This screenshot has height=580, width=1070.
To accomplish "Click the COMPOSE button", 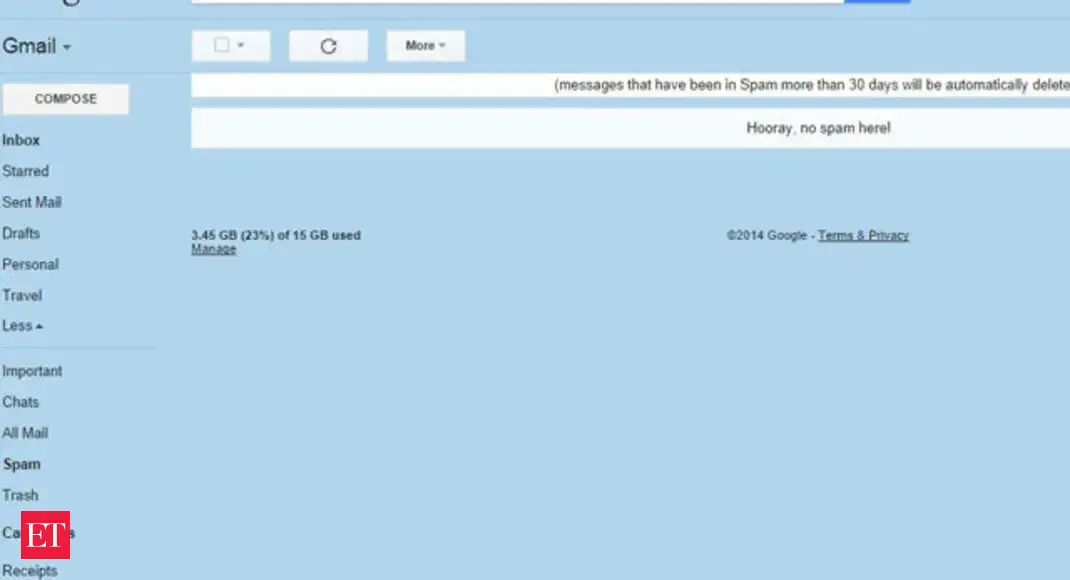I will pos(65,98).
